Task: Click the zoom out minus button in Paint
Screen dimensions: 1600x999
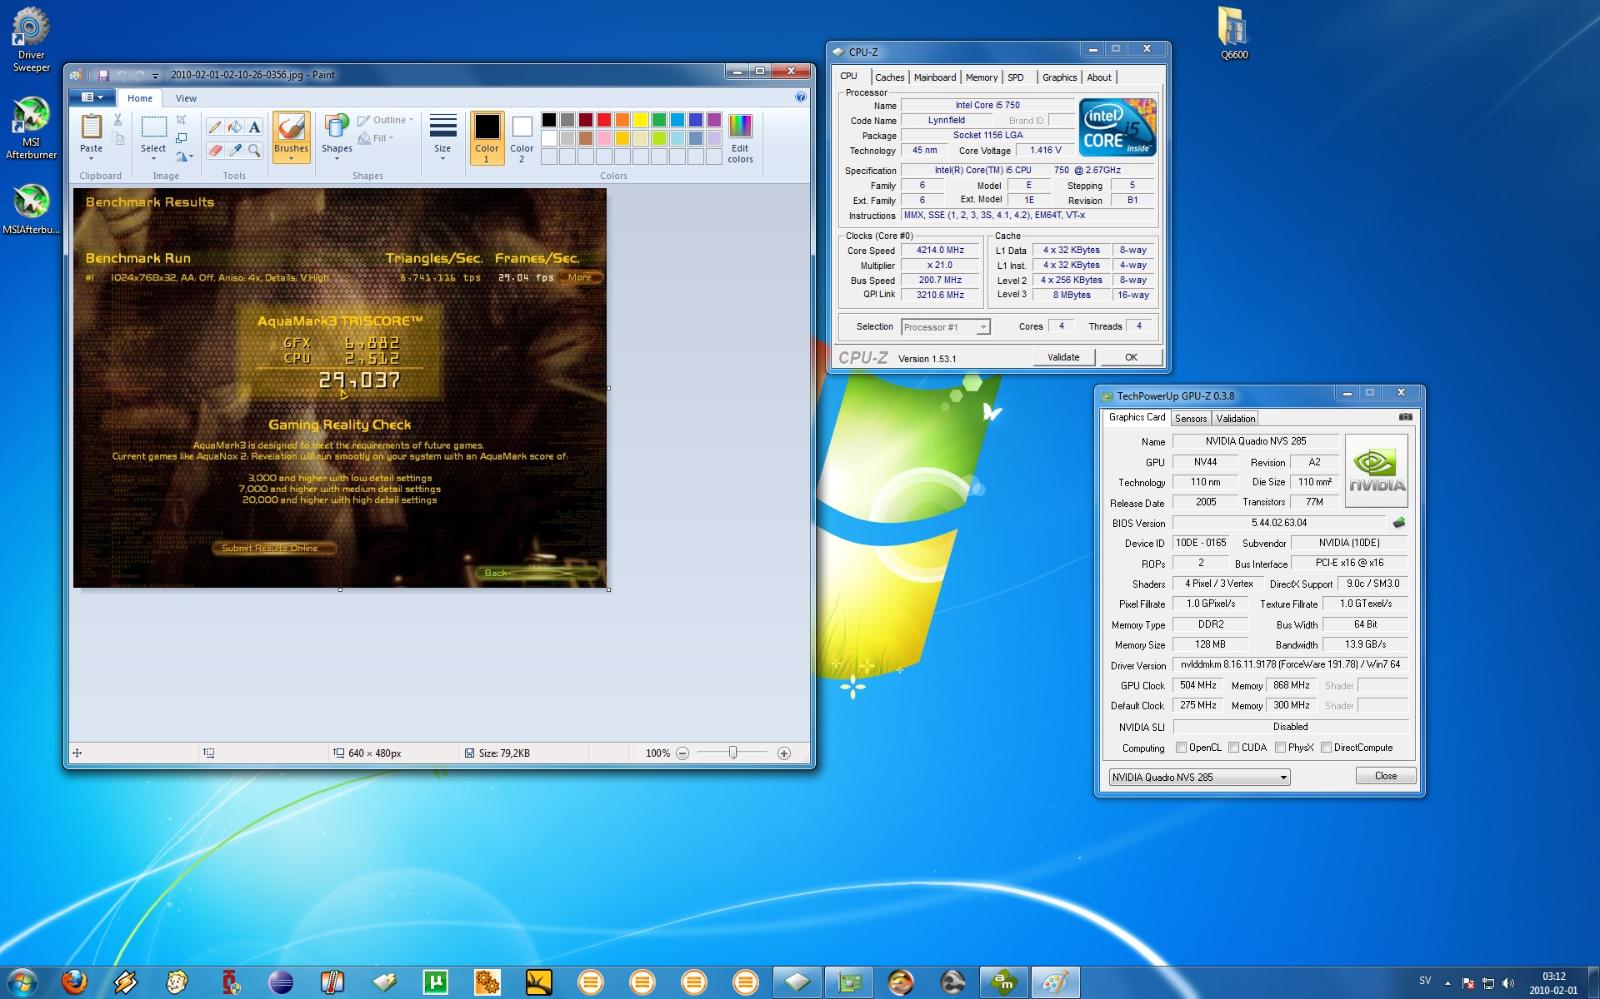Action: (682, 753)
